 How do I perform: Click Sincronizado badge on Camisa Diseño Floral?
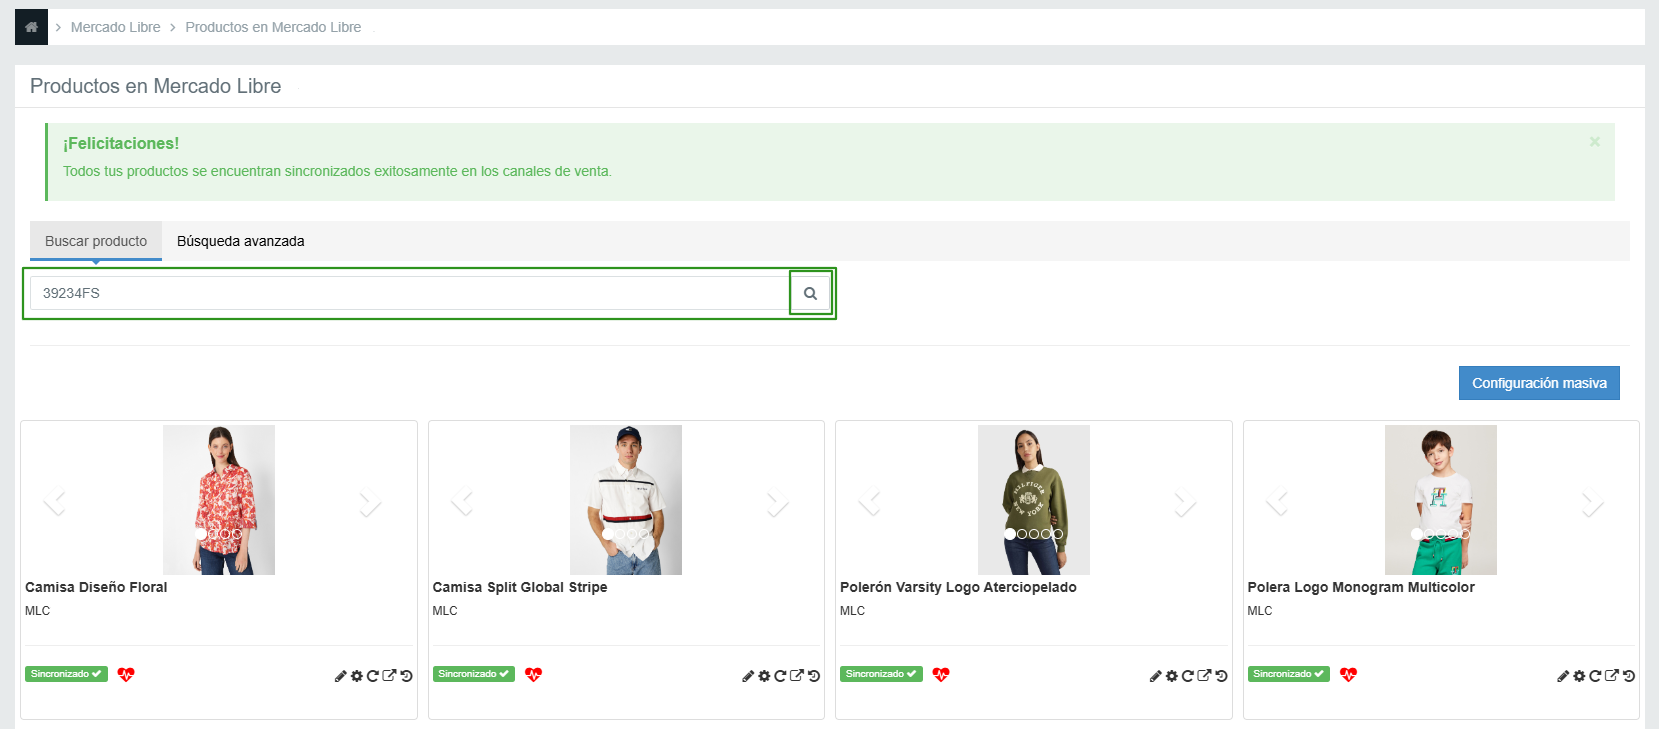point(66,674)
